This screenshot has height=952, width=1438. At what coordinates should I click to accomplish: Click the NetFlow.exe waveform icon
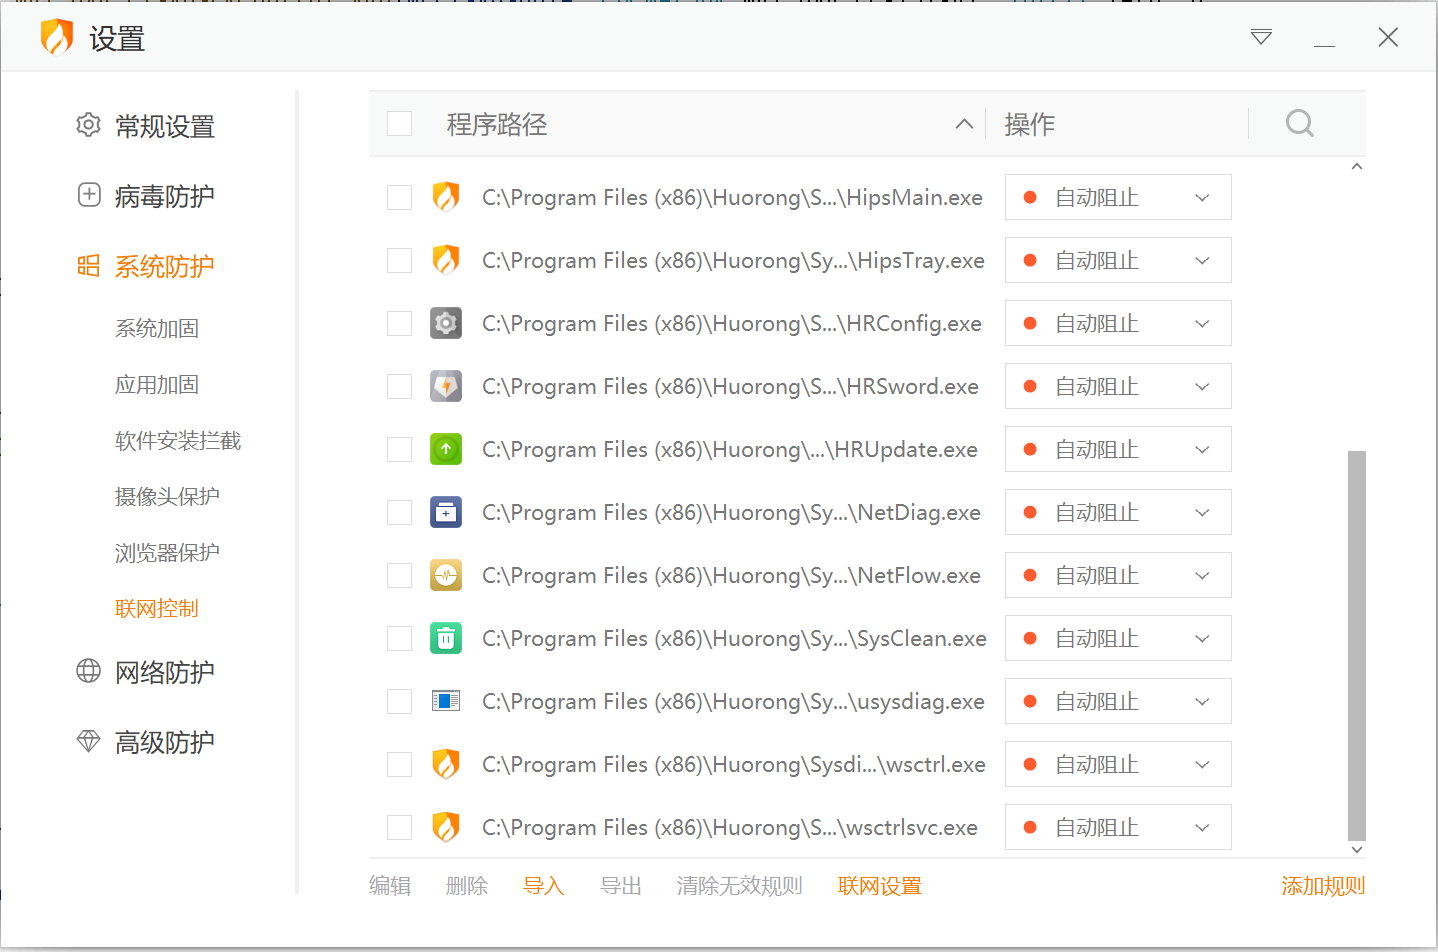446,575
